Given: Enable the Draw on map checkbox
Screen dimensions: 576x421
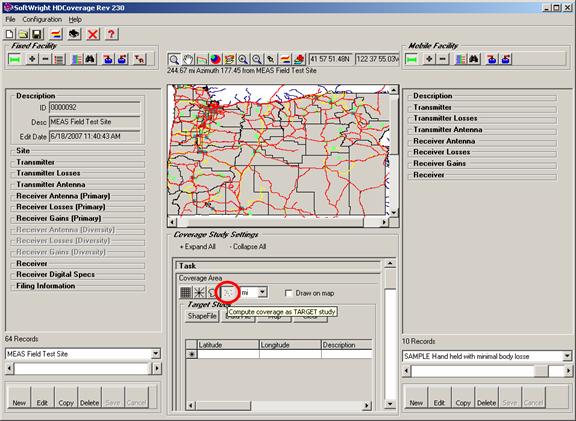Looking at the screenshot, I should click(x=289, y=293).
